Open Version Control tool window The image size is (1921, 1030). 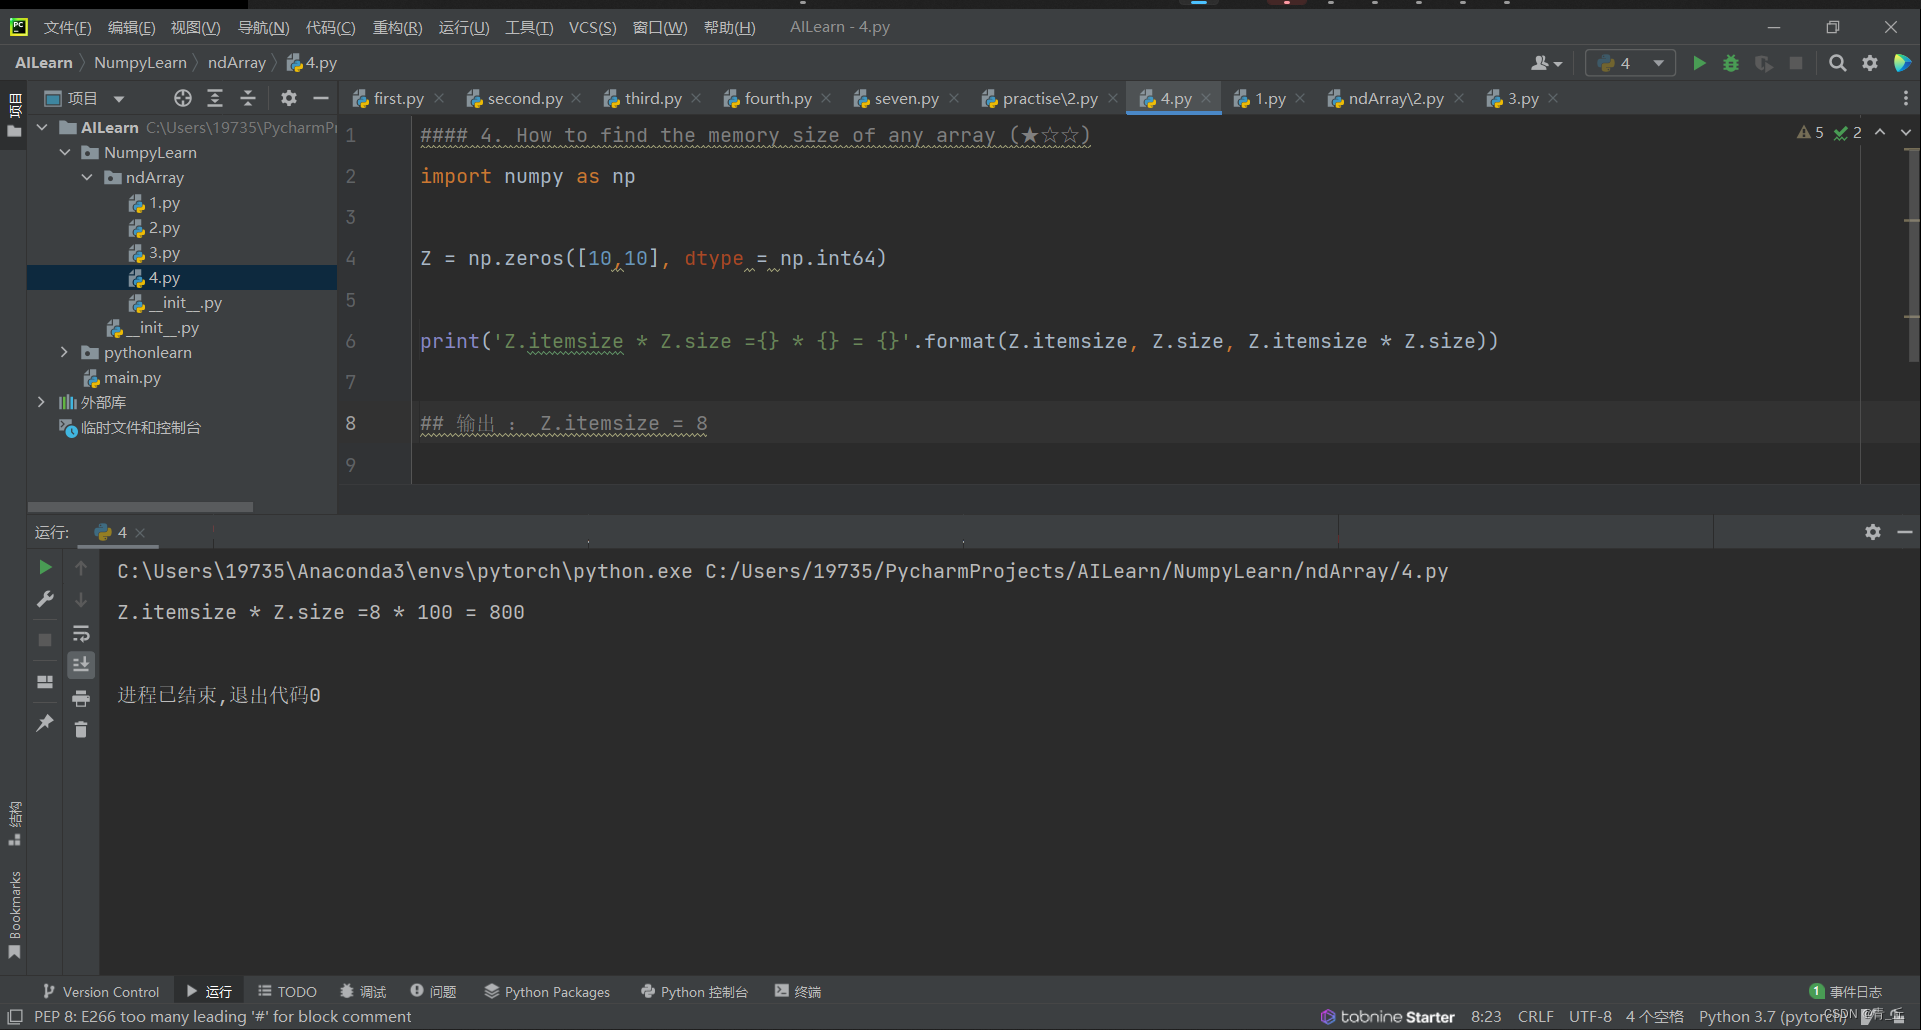pyautogui.click(x=101, y=991)
